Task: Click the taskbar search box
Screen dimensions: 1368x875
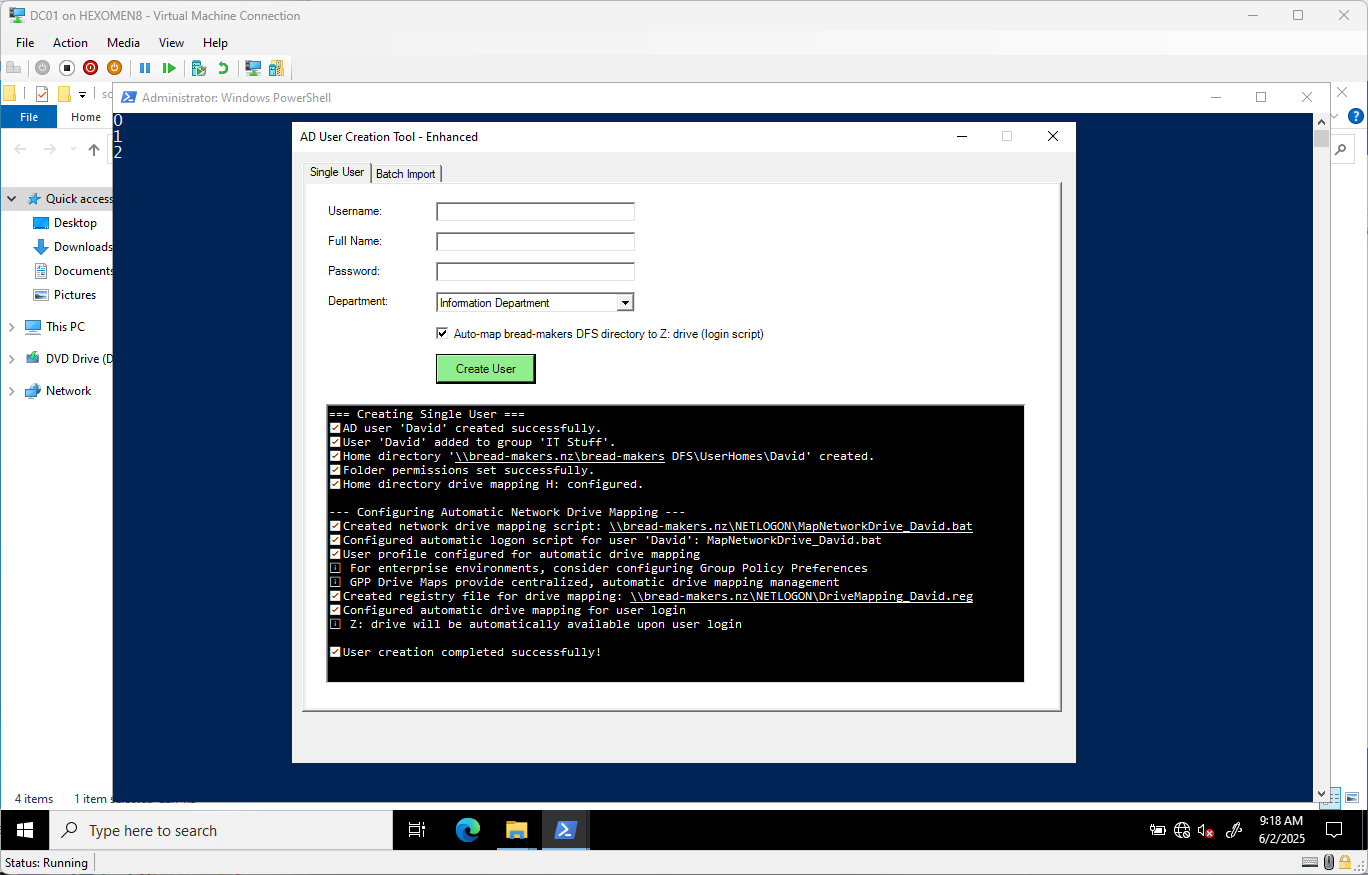Action: click(221, 830)
